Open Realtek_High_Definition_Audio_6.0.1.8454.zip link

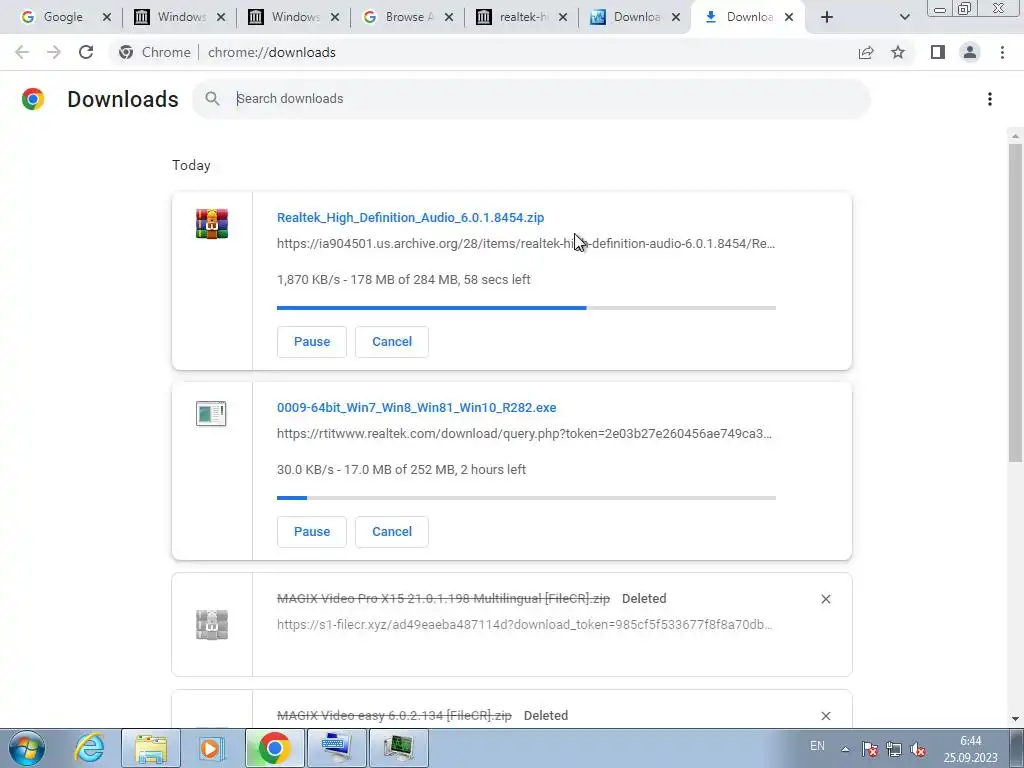[x=410, y=217]
